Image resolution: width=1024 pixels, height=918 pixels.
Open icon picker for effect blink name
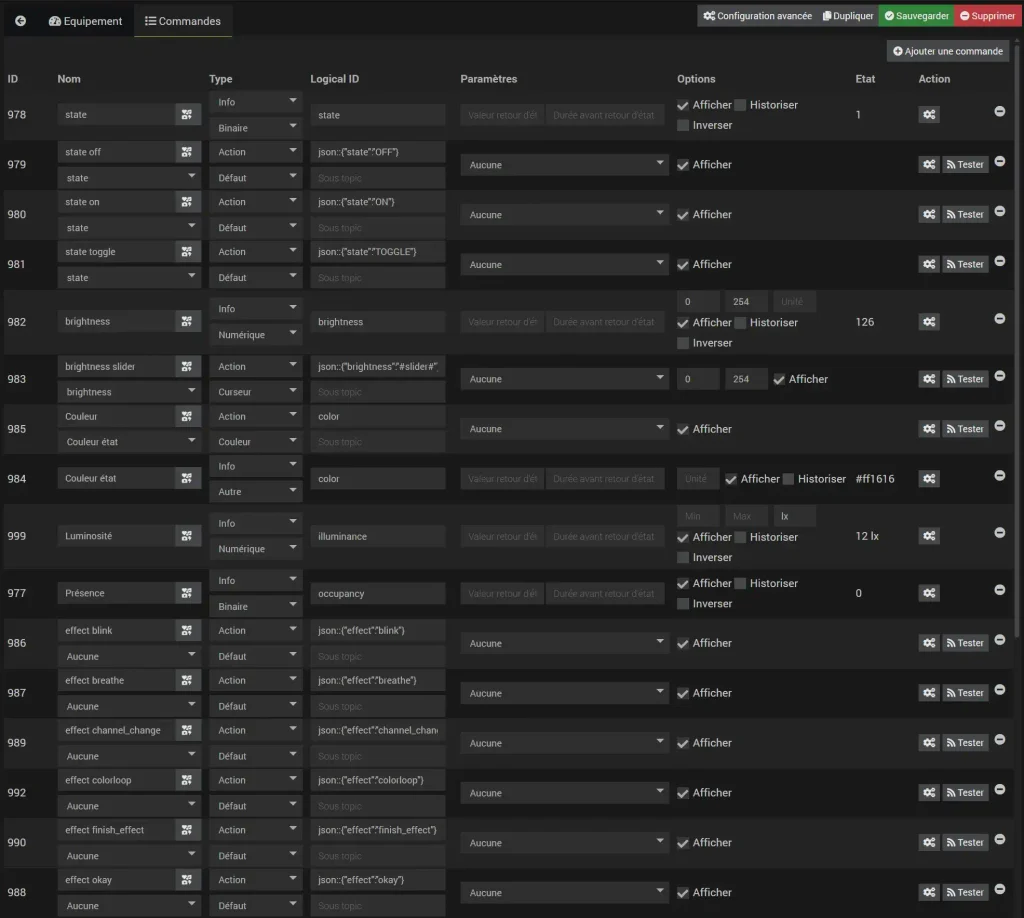(187, 630)
